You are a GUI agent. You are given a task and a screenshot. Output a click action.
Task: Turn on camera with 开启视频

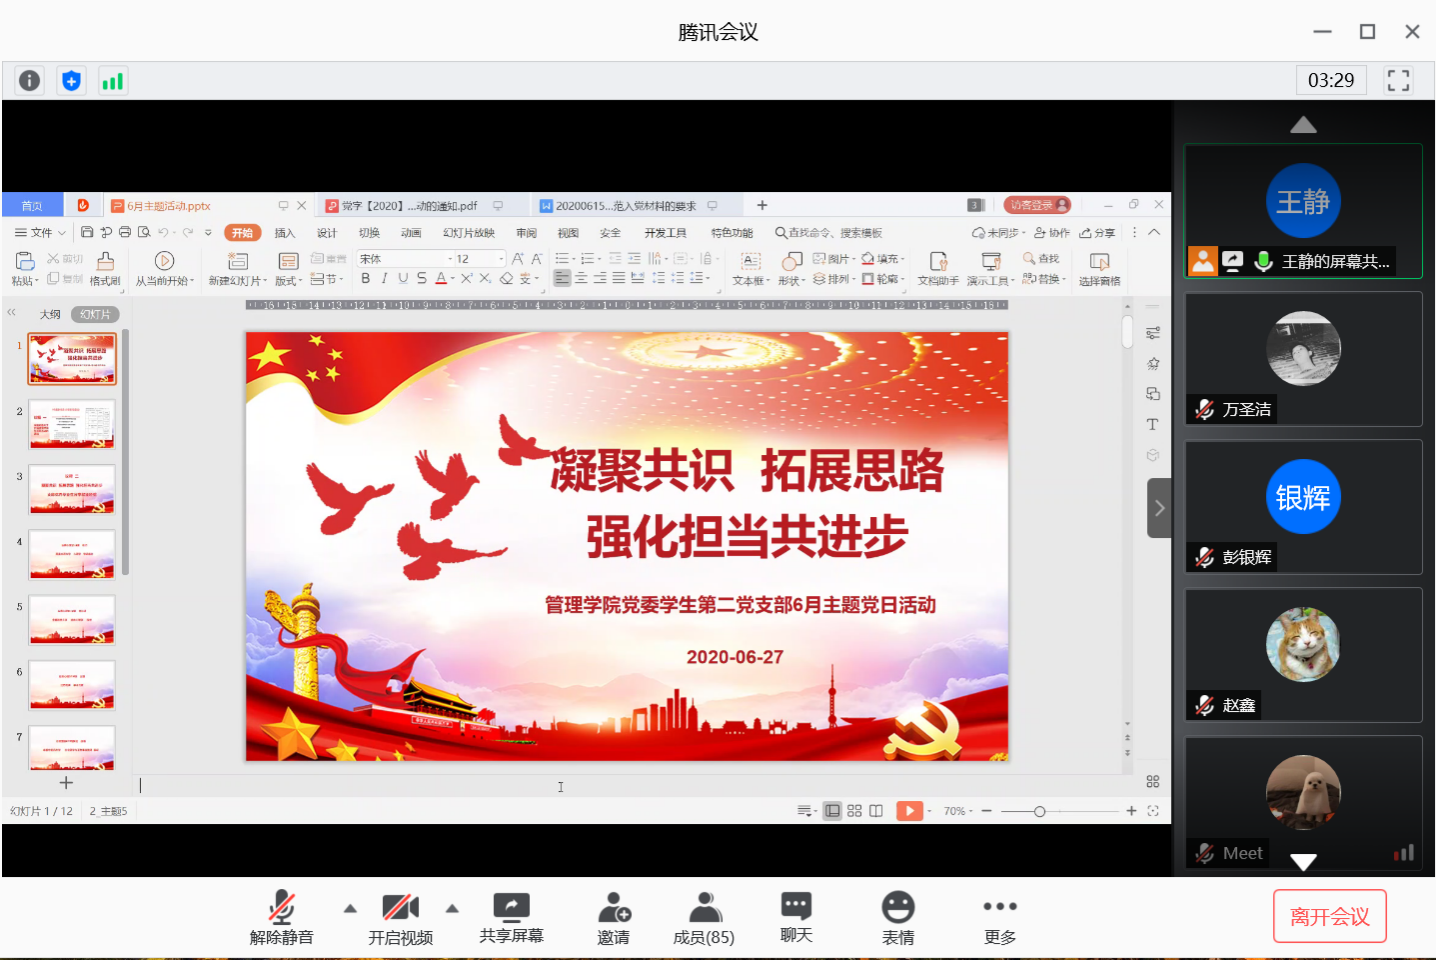point(400,917)
